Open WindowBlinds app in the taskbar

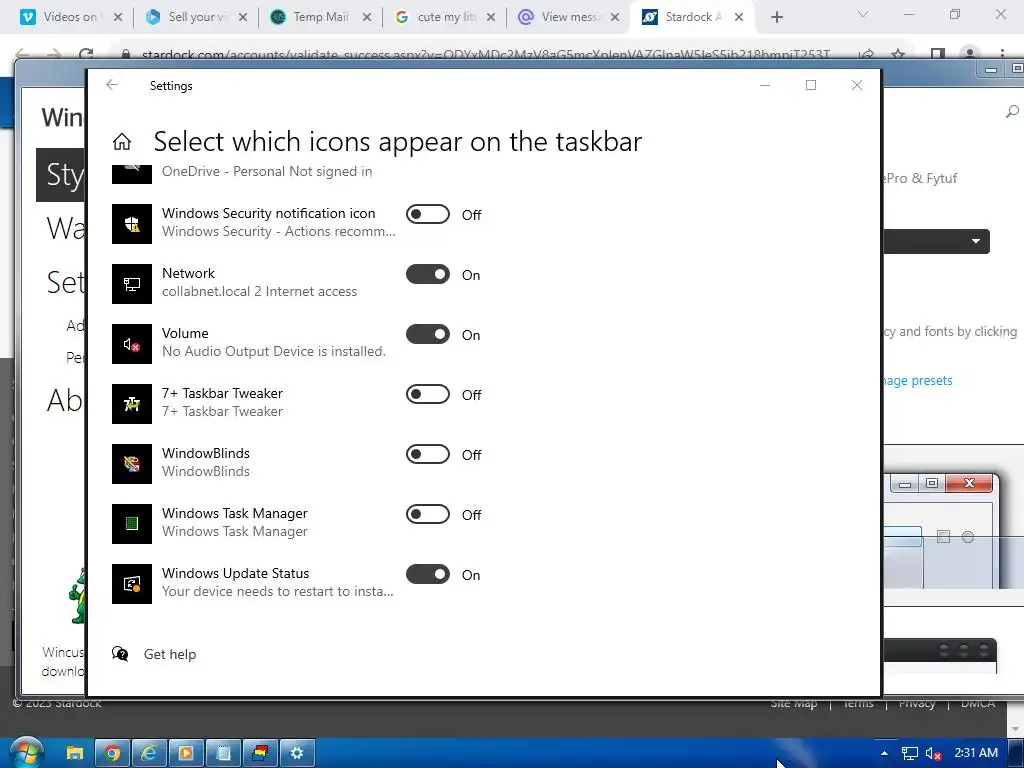[x=260, y=753]
